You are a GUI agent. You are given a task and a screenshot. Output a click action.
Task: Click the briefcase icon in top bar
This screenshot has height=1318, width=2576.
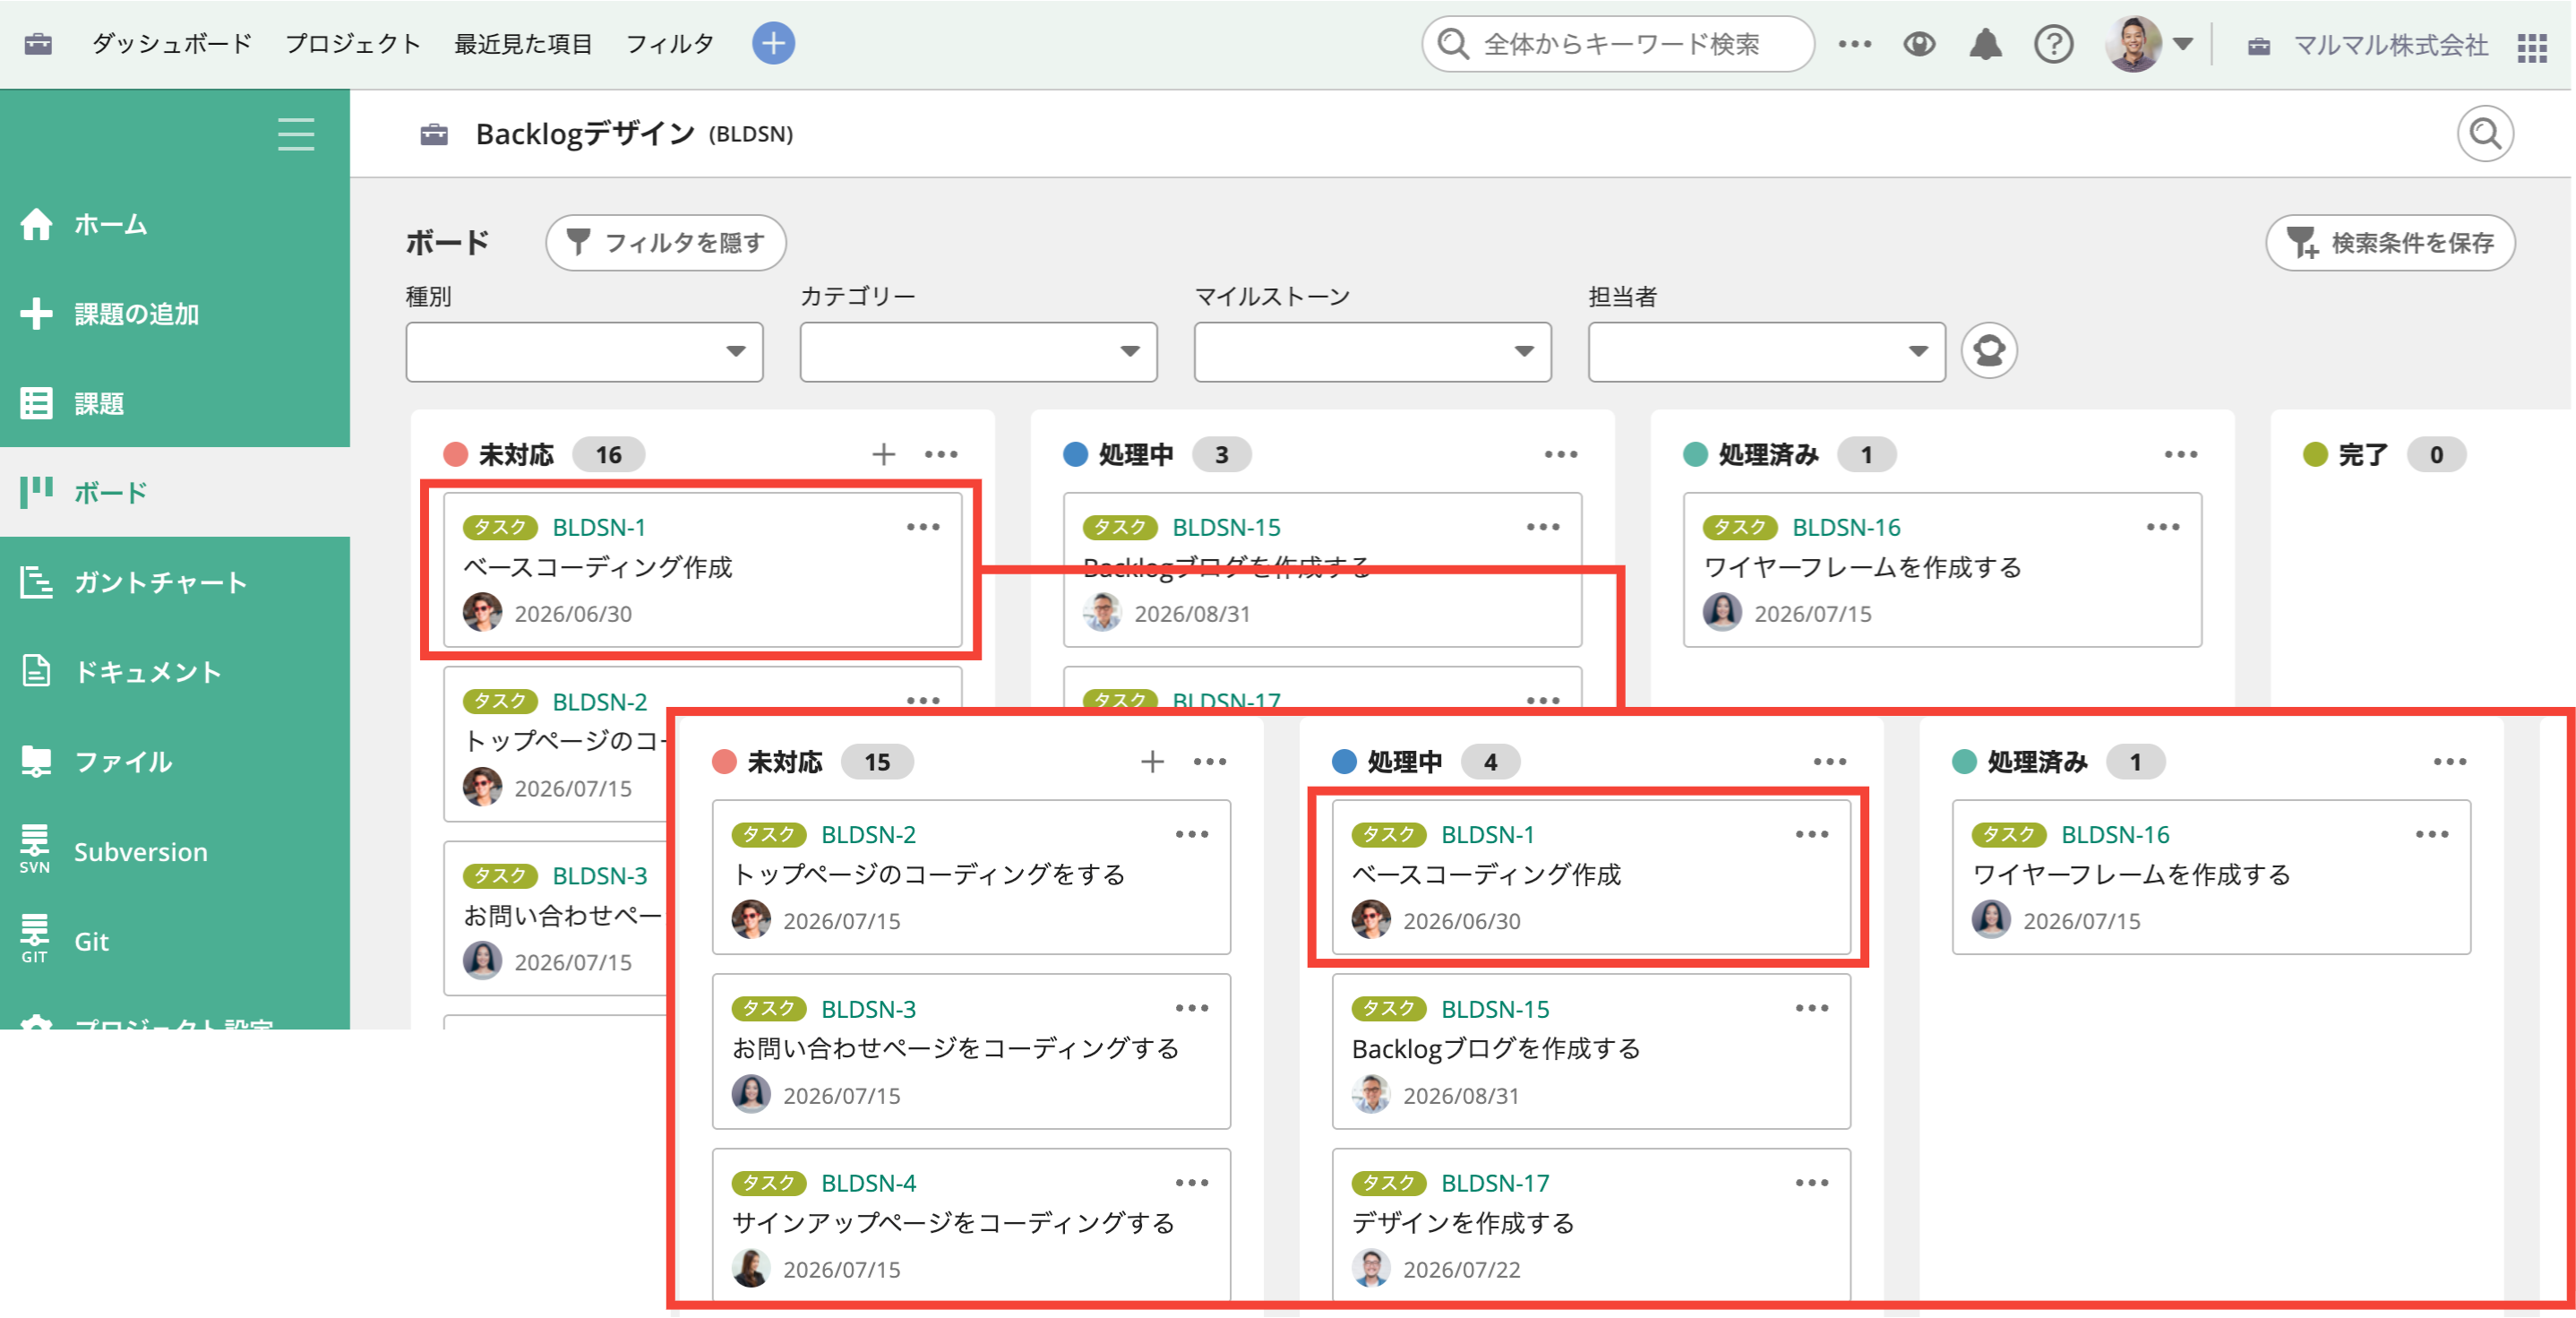(x=38, y=44)
